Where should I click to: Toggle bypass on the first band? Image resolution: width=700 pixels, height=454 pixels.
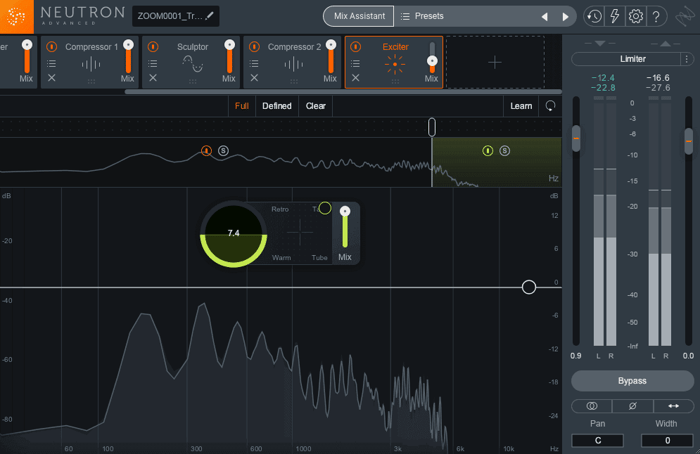coord(206,150)
